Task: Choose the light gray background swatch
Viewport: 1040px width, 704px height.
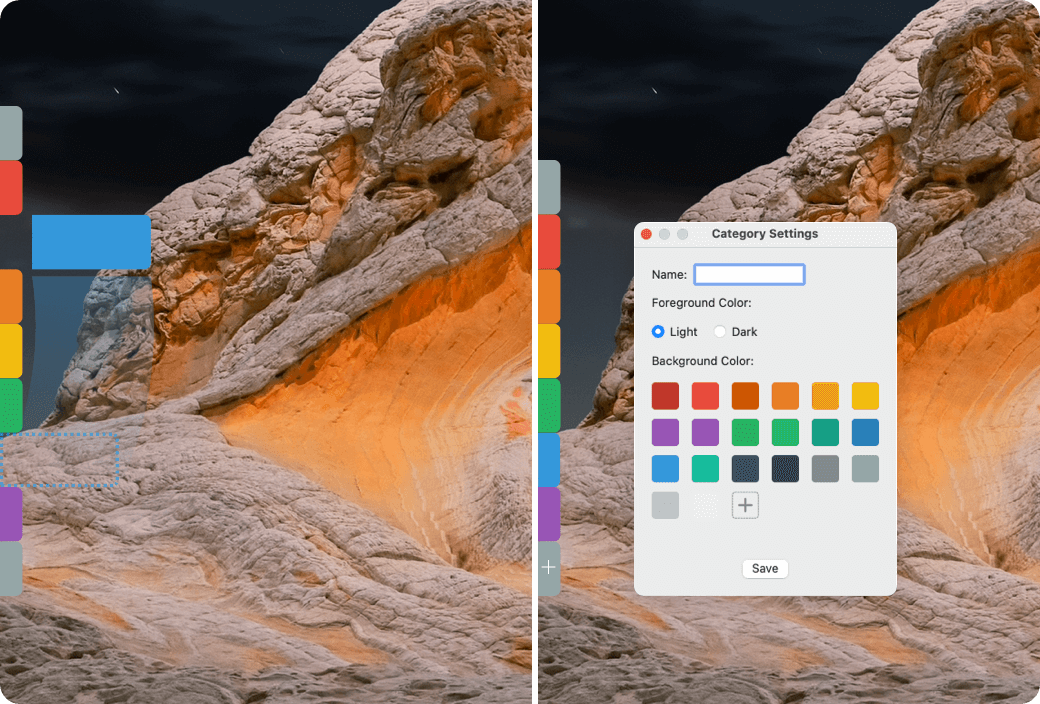Action: [665, 505]
